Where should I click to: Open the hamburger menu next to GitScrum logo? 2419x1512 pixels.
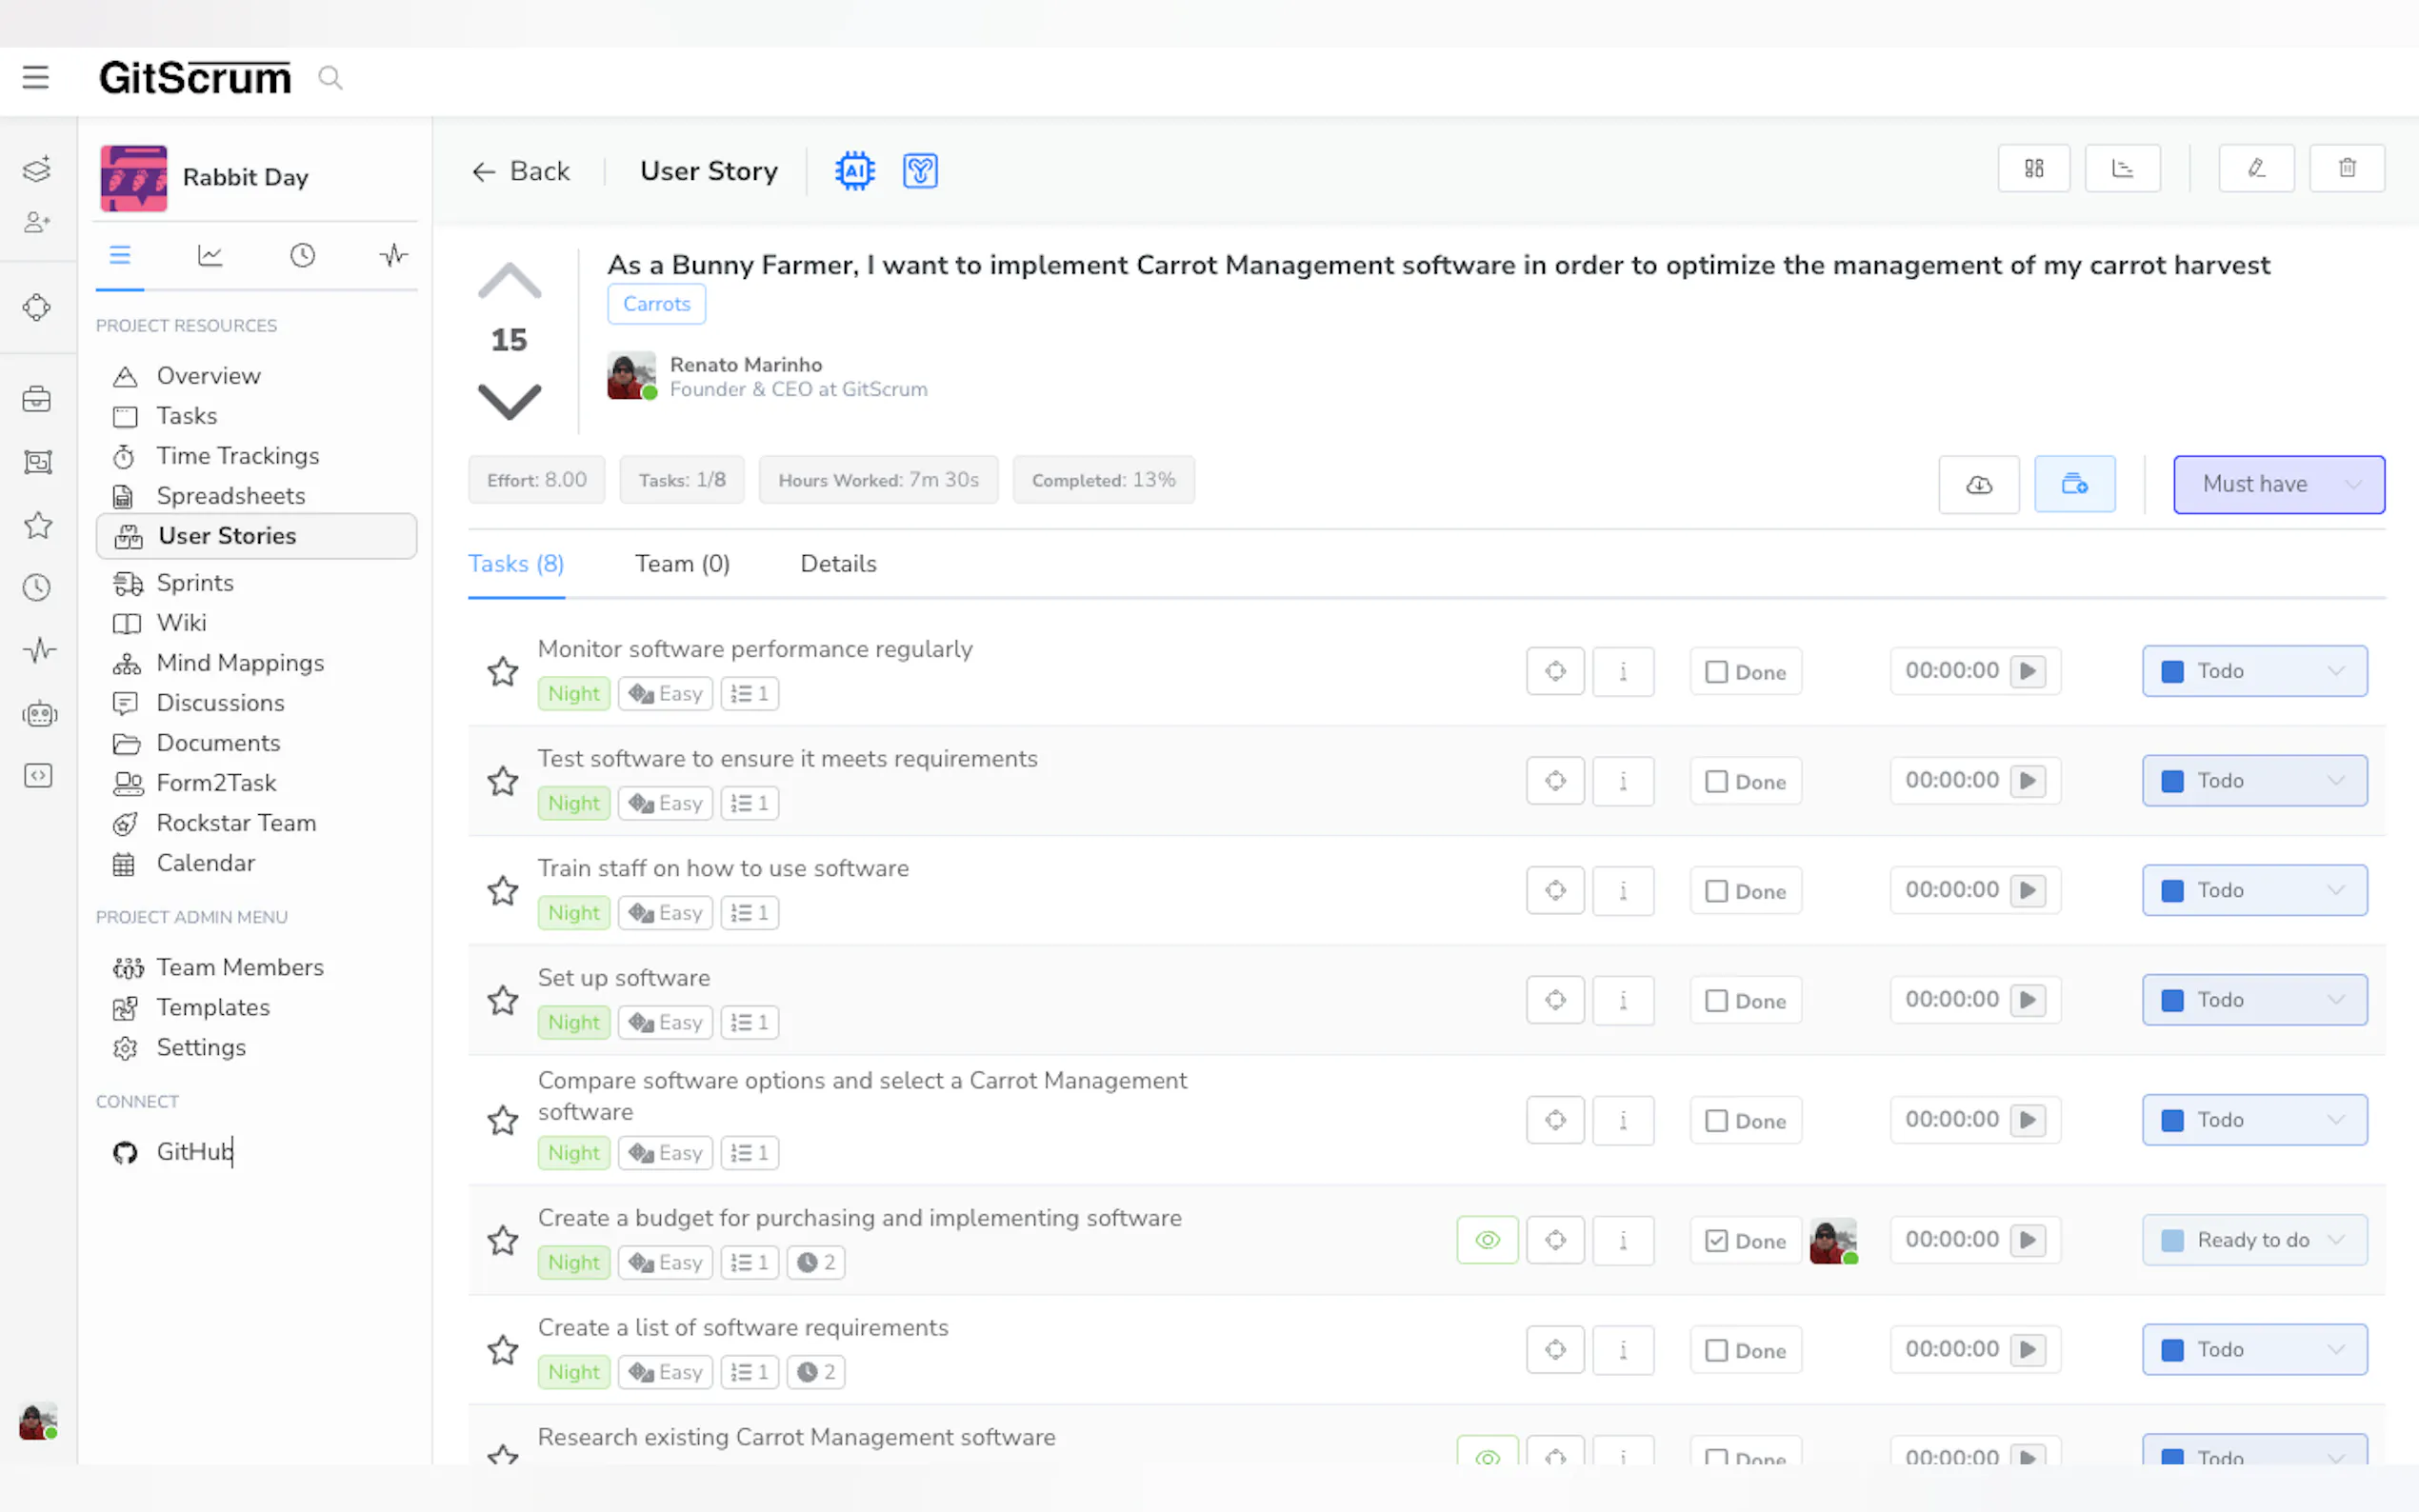point(36,77)
